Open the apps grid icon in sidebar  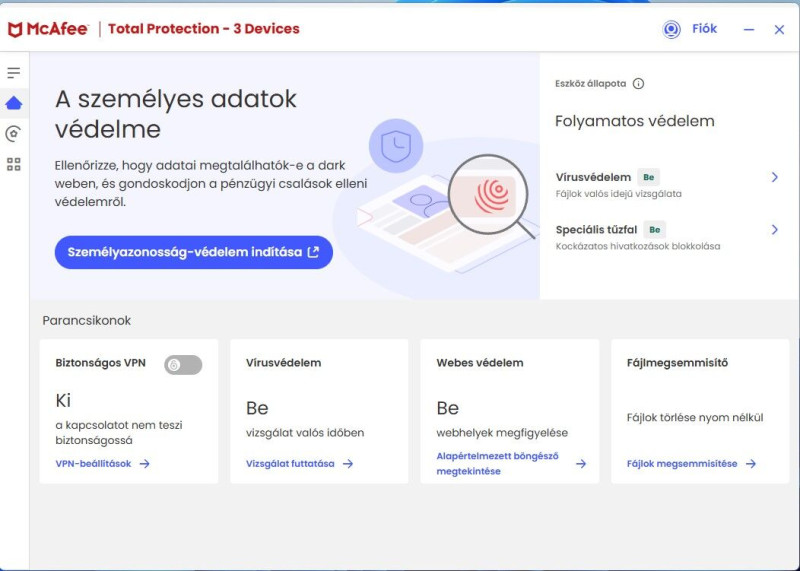coord(14,164)
